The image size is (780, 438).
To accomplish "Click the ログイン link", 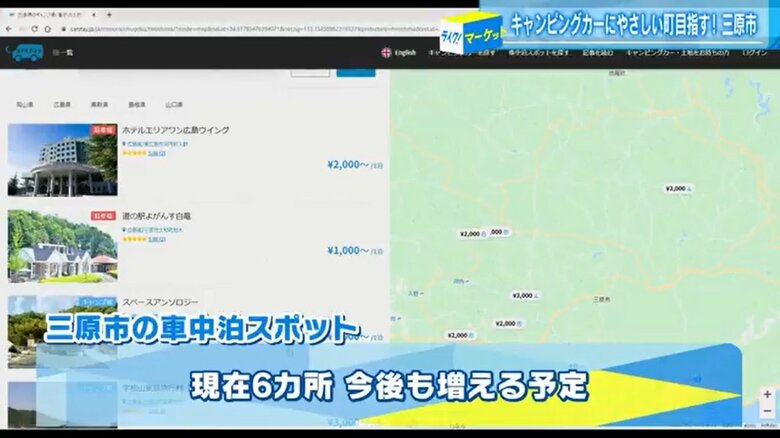I will pos(755,52).
